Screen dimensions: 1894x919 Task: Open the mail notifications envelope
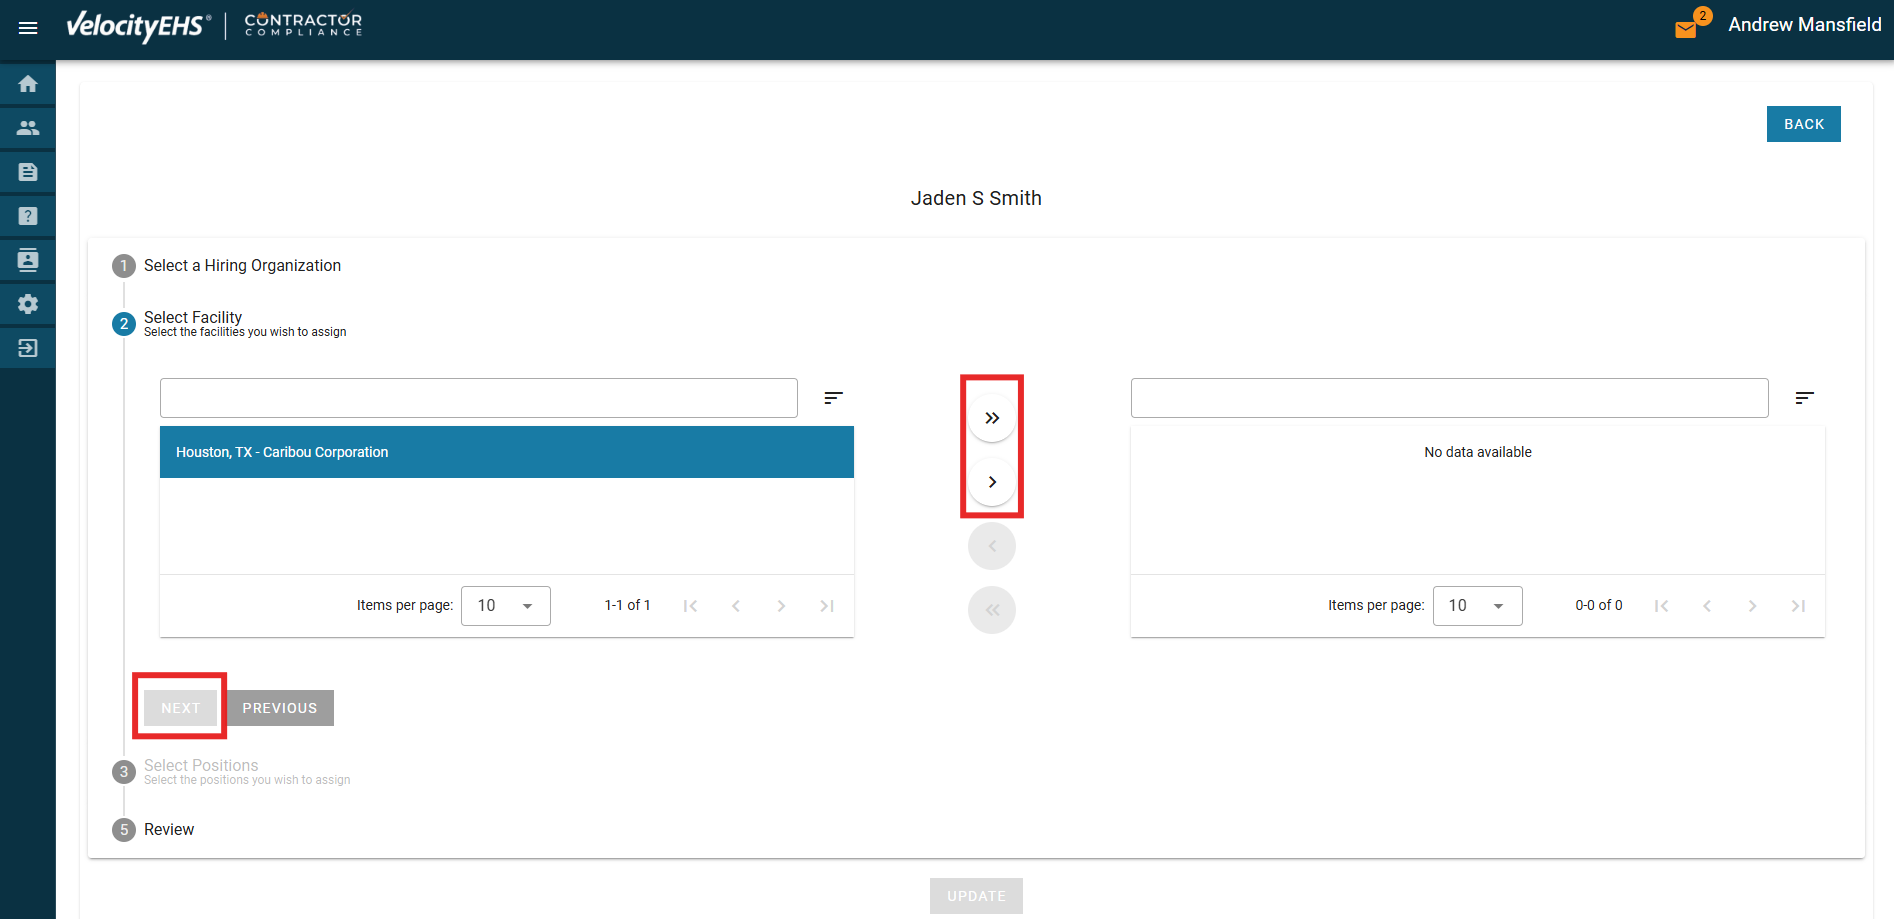[x=1686, y=29]
